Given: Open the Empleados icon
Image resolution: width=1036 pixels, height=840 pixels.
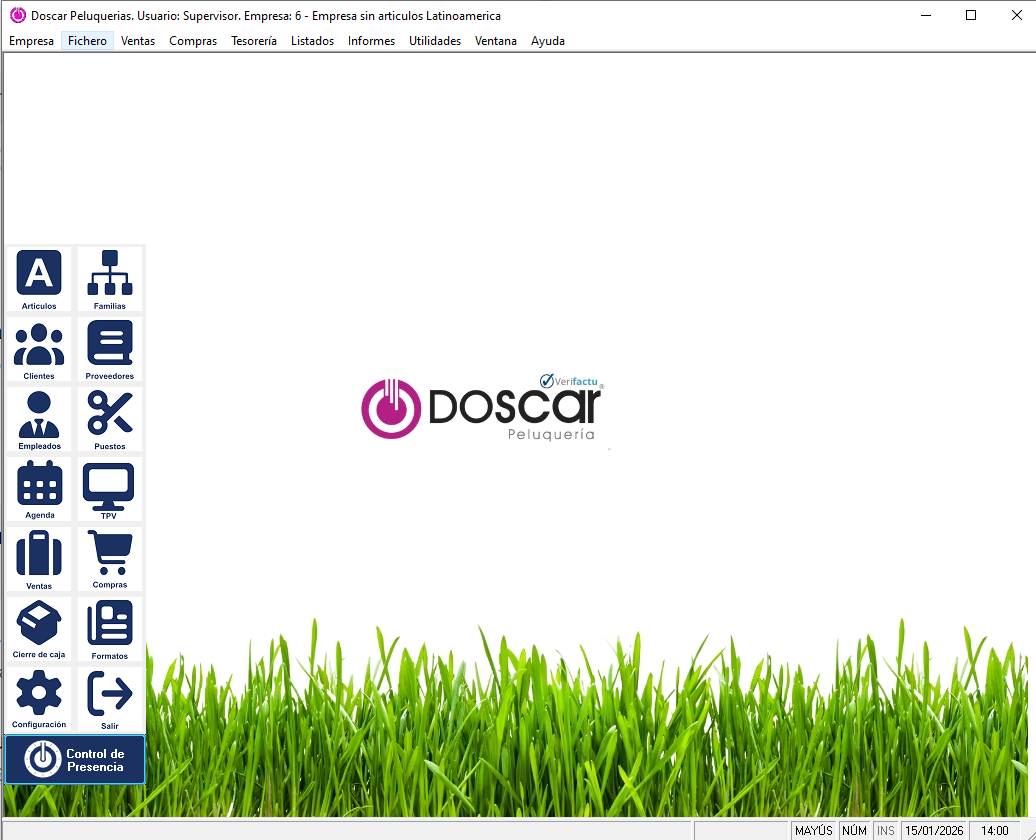Looking at the screenshot, I should click(39, 418).
